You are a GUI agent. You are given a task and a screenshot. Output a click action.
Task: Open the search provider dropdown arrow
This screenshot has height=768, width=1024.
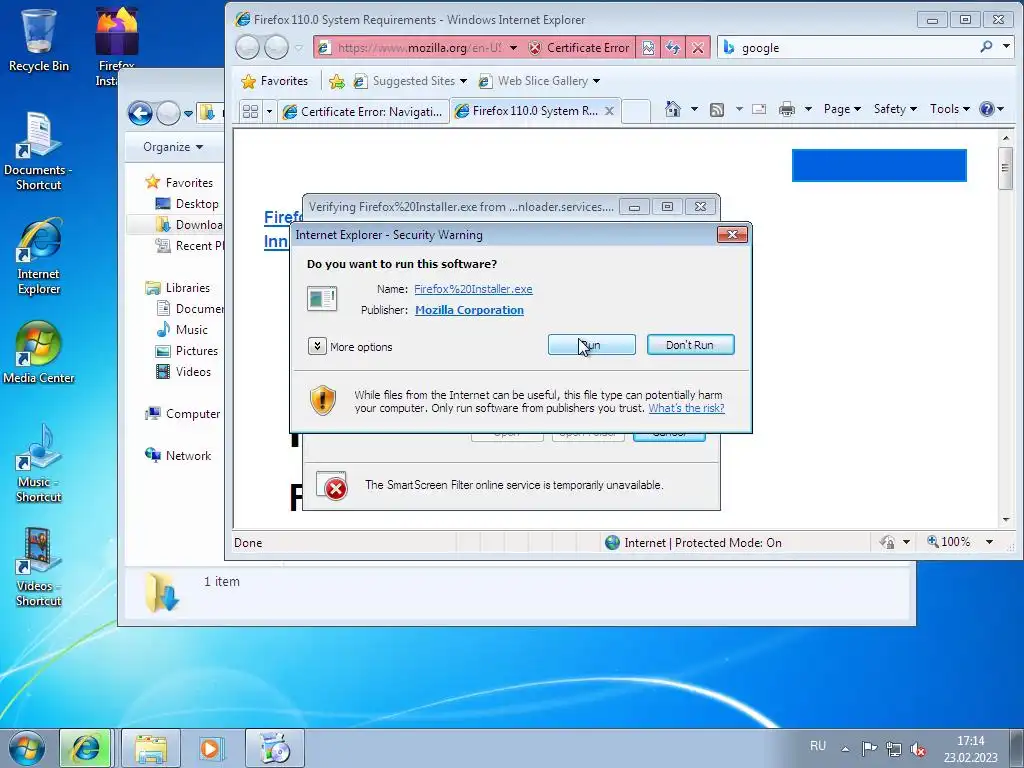coord(1006,46)
